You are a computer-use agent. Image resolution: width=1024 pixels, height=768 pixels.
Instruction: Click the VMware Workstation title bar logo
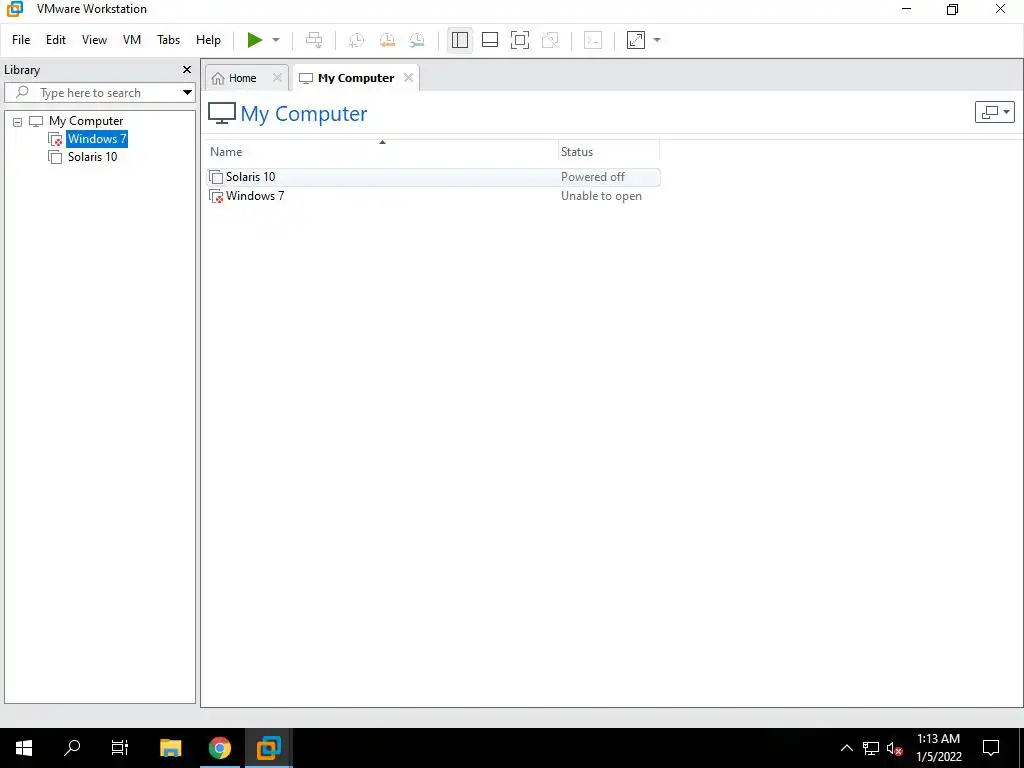tap(14, 9)
